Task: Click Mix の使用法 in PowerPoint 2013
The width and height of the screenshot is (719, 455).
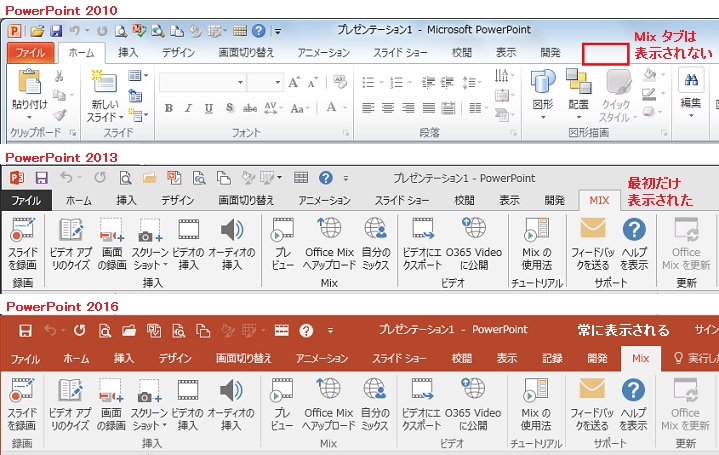Action: click(x=536, y=244)
